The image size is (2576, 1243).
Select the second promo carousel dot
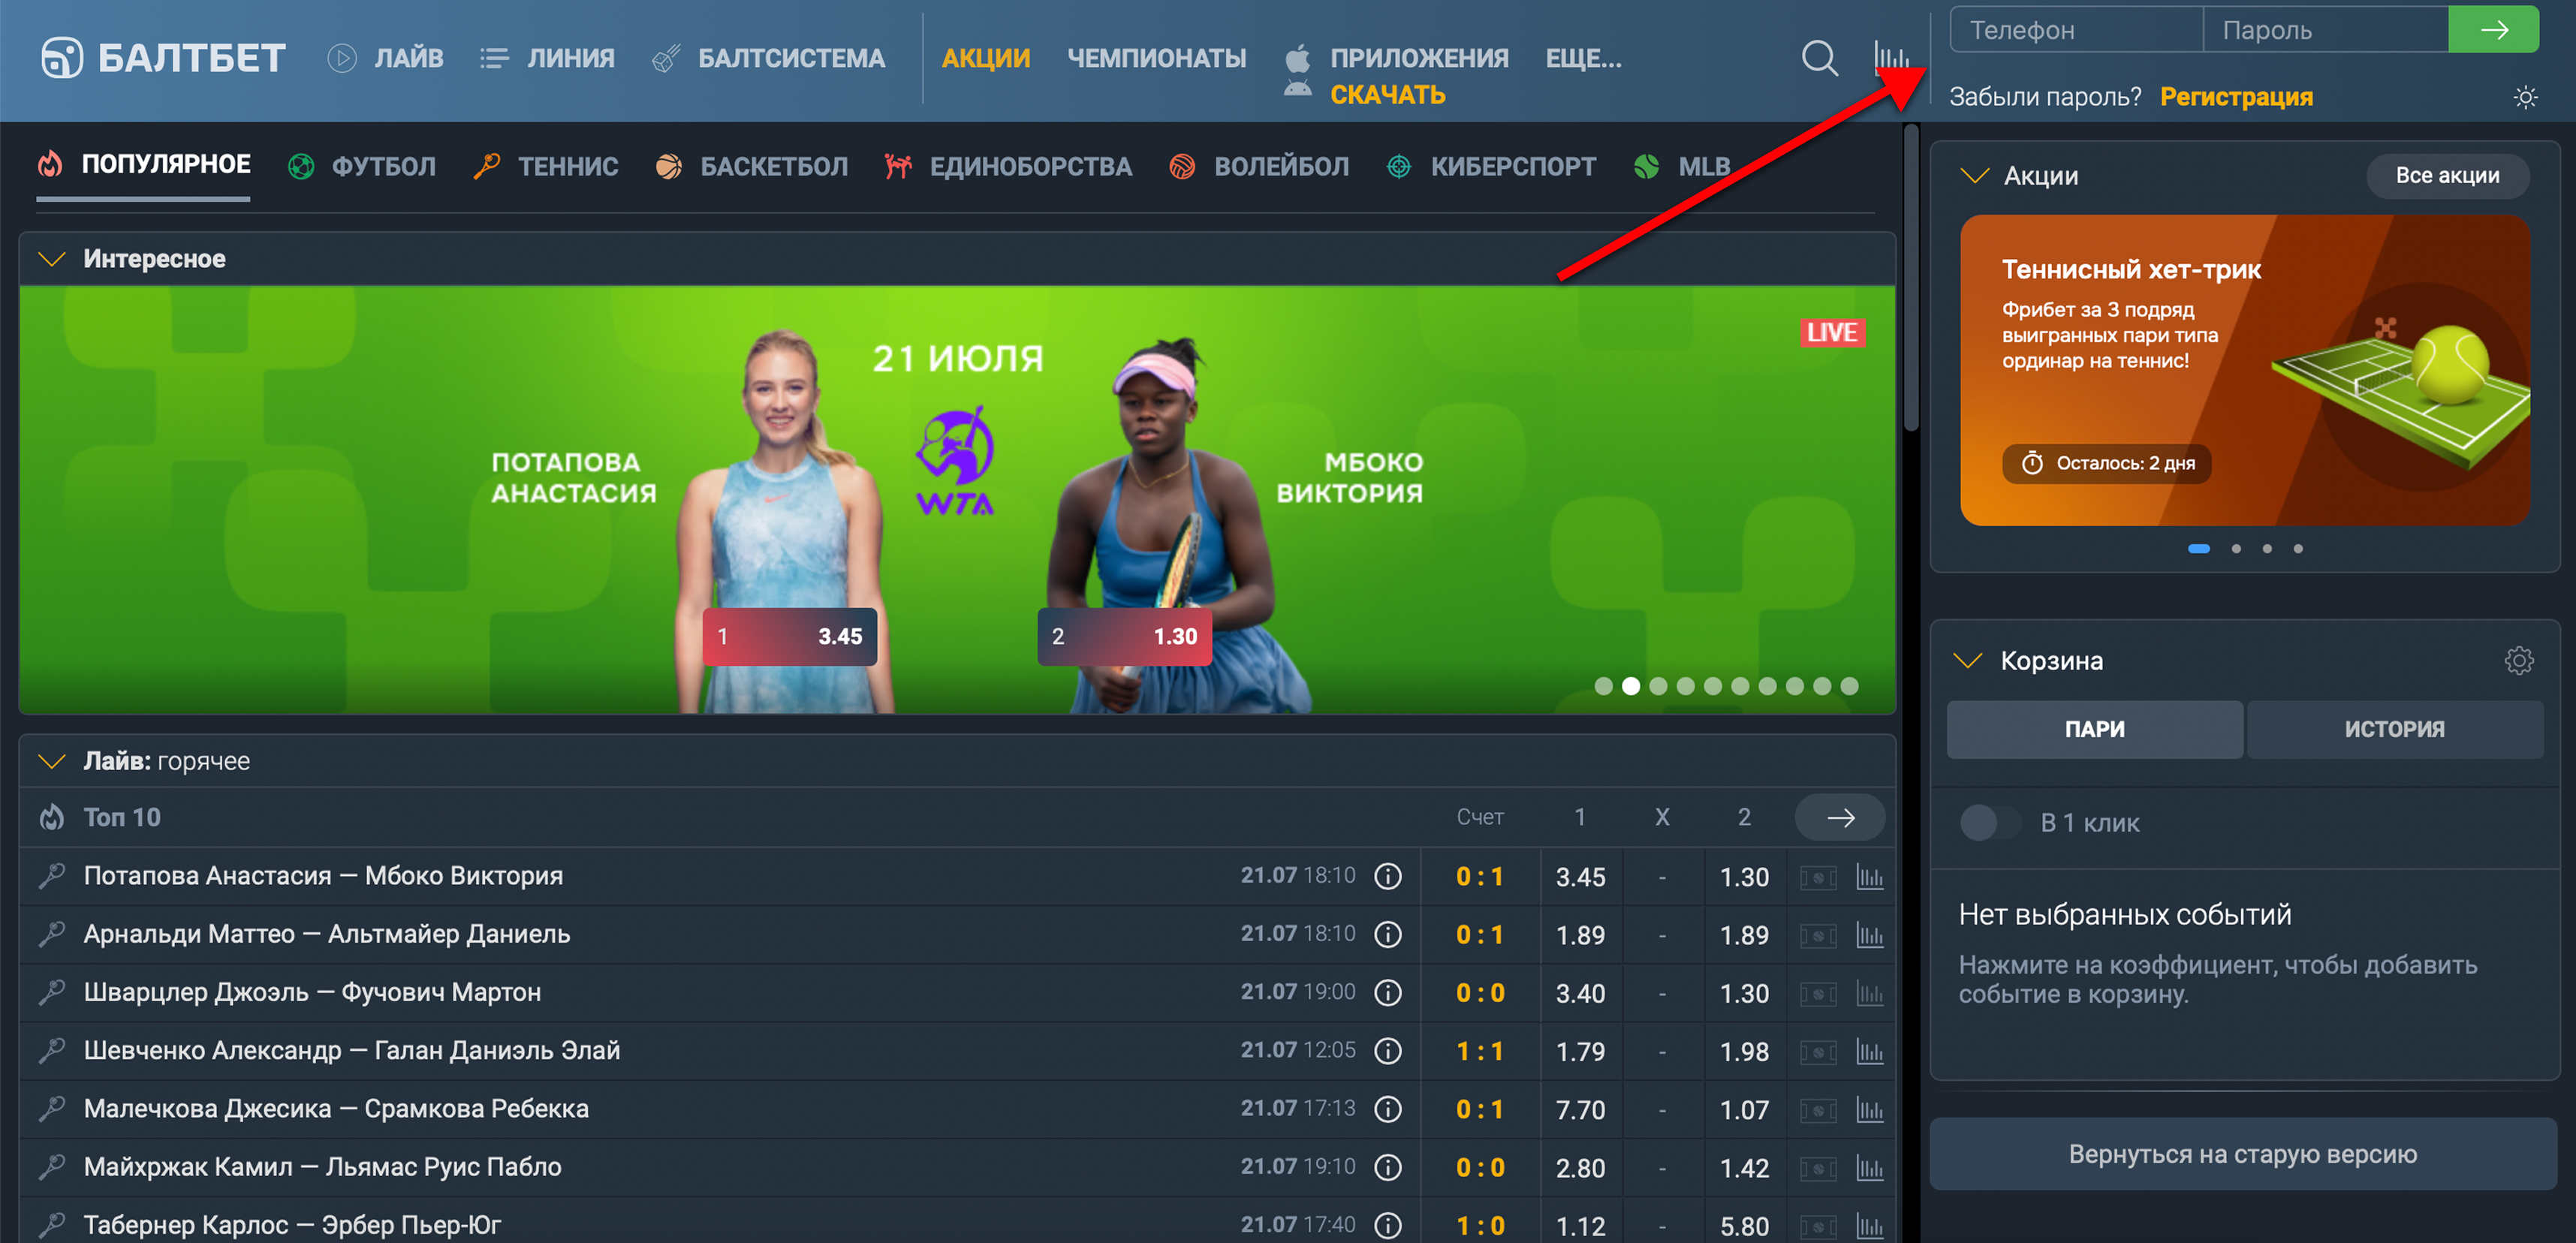(x=2236, y=548)
